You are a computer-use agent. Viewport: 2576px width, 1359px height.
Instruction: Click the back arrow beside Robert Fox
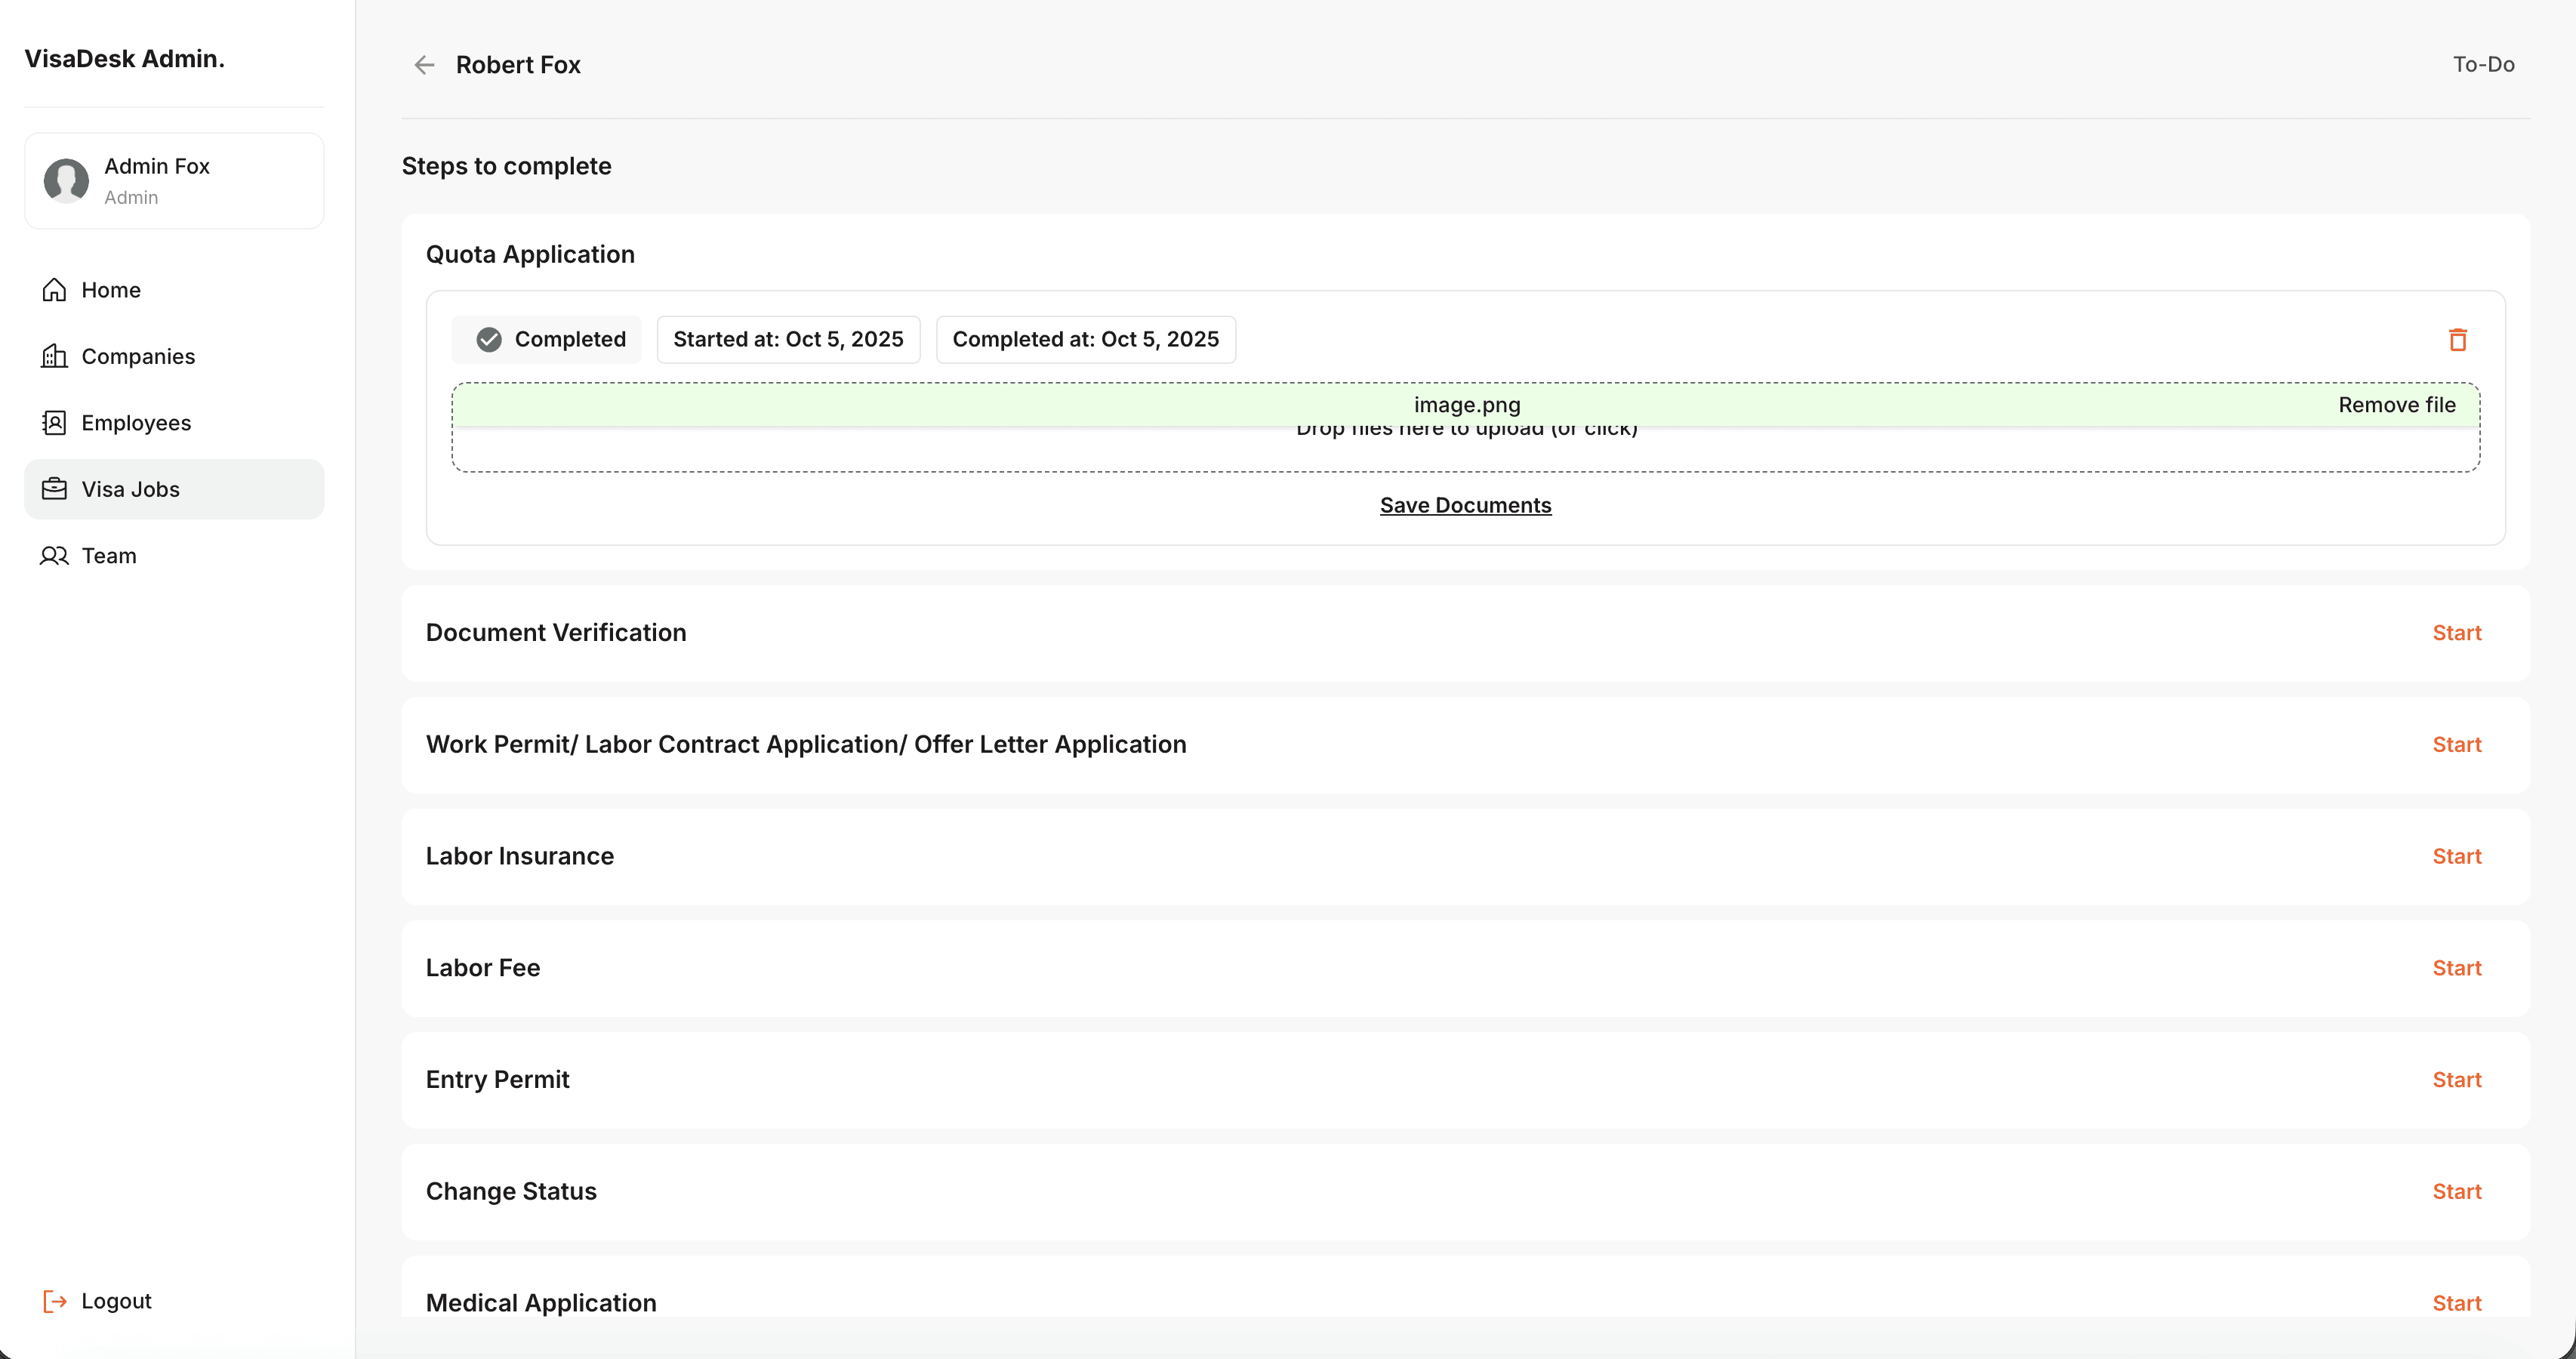[424, 65]
